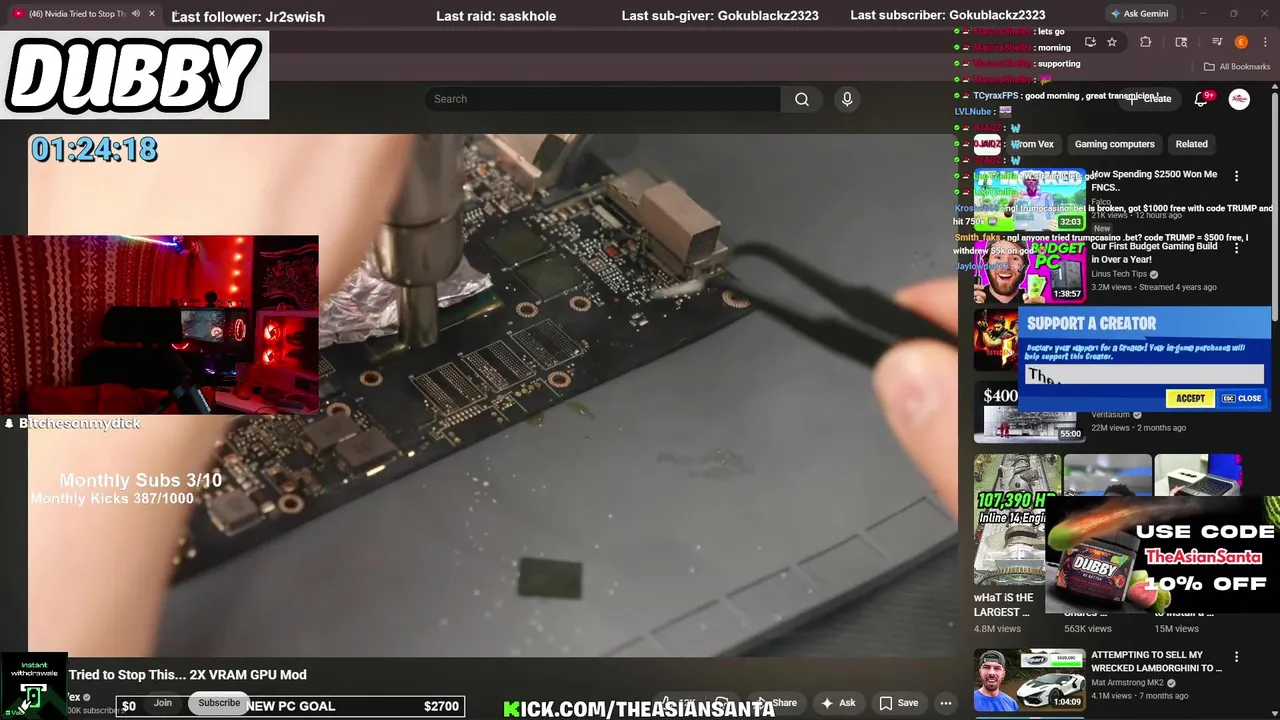This screenshot has height=720, width=1280.
Task: Select the Related filter chip
Action: [x=1191, y=144]
